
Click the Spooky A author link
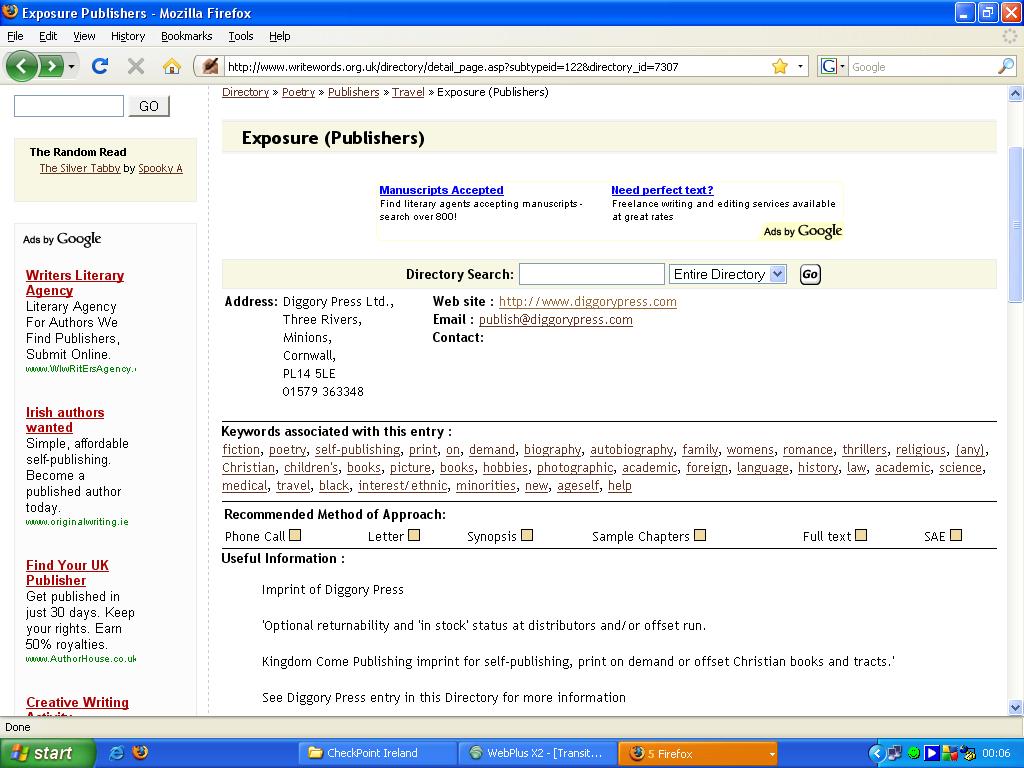(160, 168)
